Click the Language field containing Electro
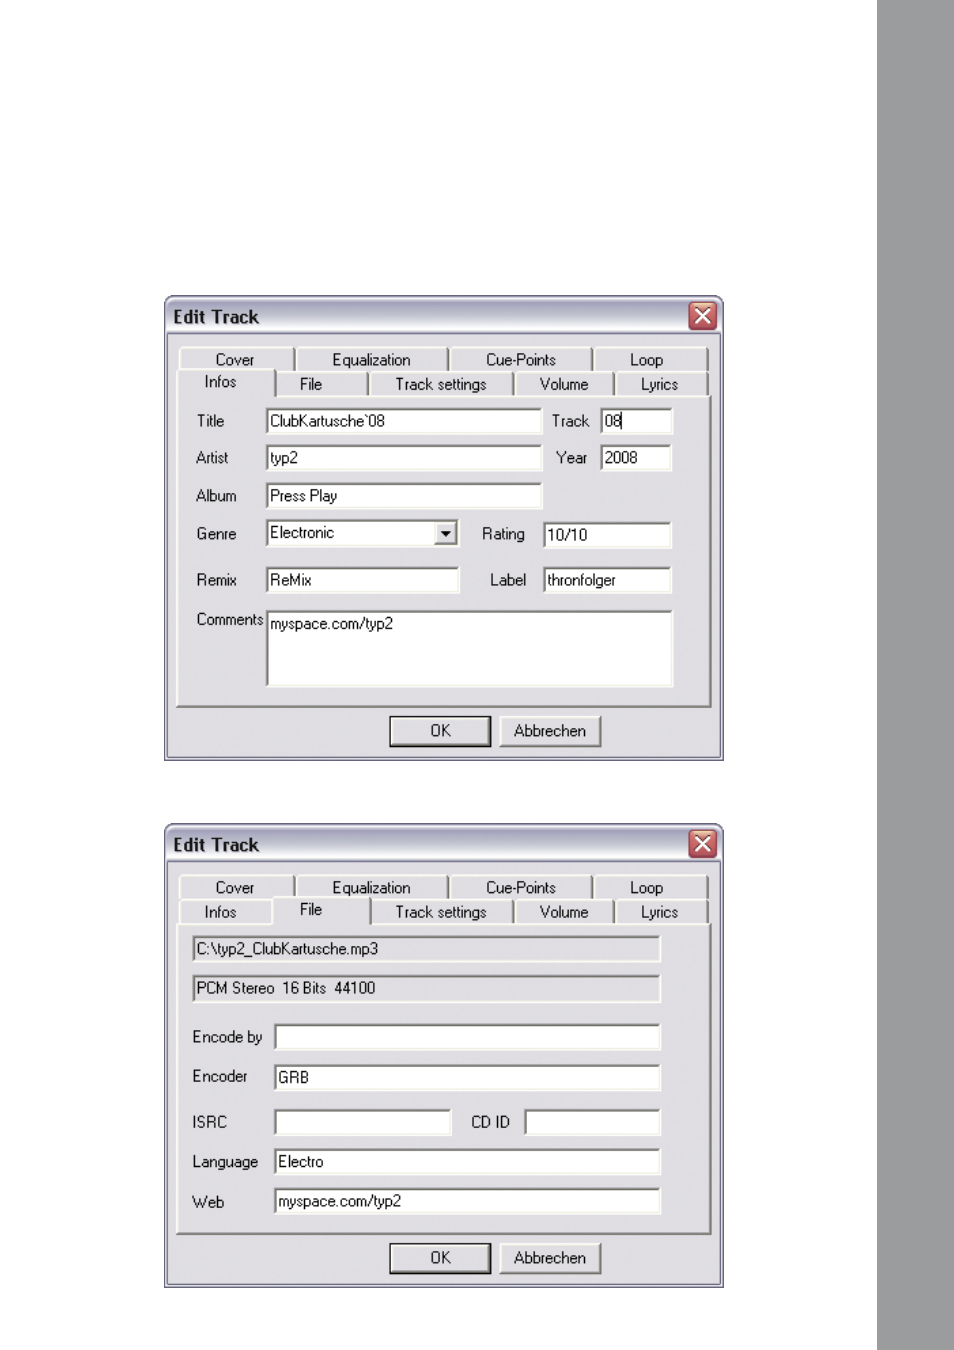Image resolution: width=954 pixels, height=1350 pixels. (x=467, y=1162)
